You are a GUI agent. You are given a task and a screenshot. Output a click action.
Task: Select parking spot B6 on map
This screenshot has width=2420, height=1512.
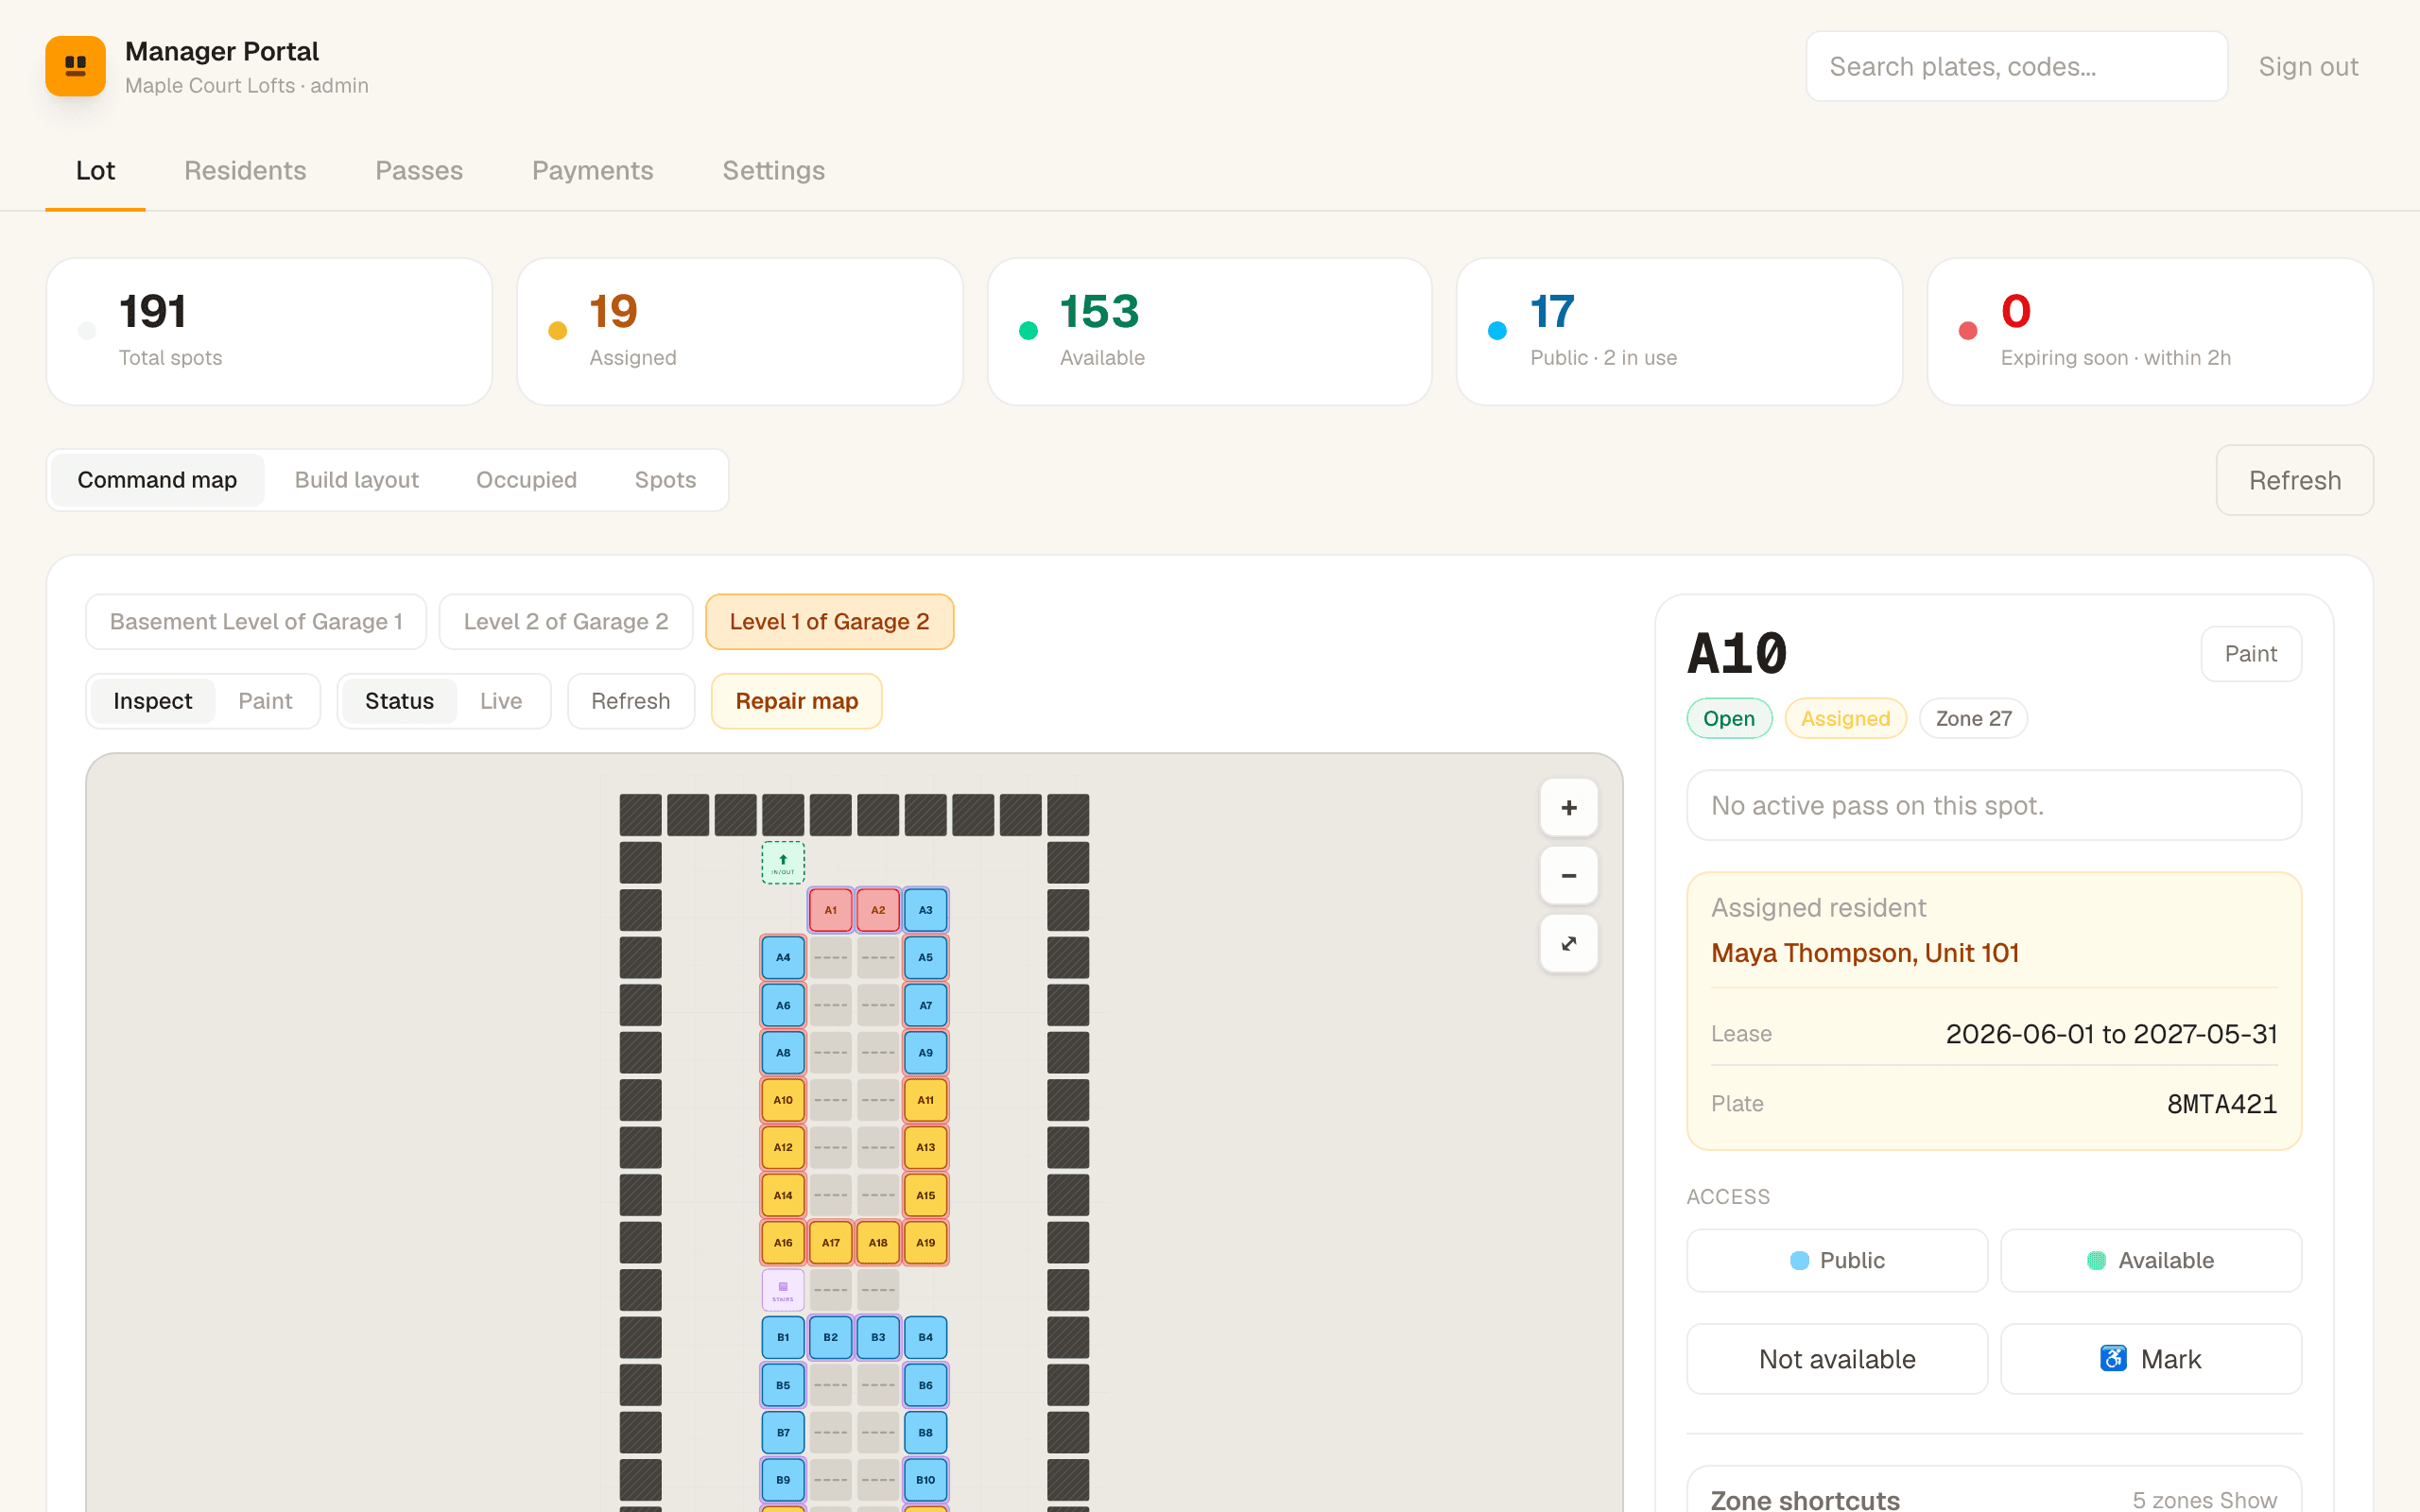tap(925, 1385)
